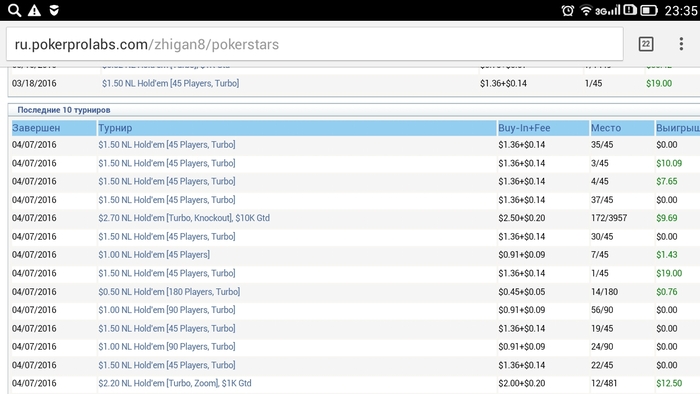The width and height of the screenshot is (700, 394).
Task: Sort by the Выигрыш column header
Action: pyautogui.click(x=677, y=128)
